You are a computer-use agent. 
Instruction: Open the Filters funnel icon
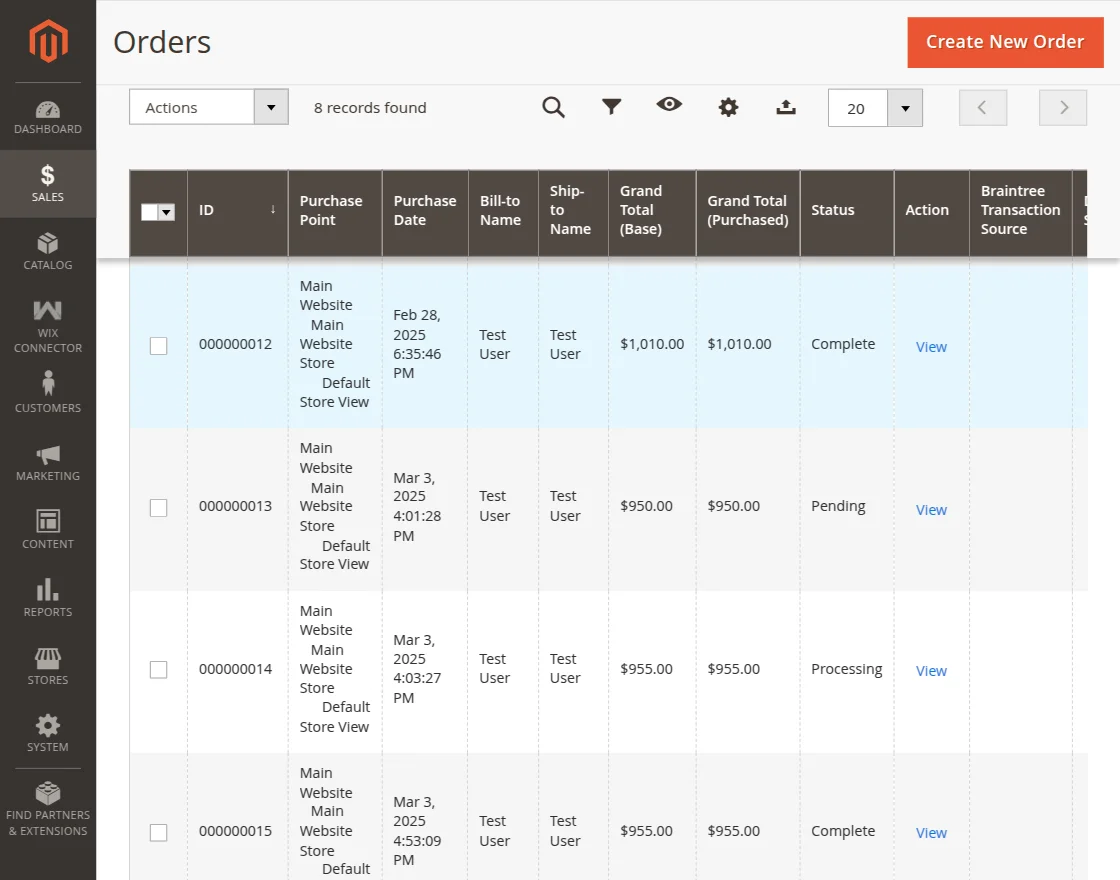[611, 107]
